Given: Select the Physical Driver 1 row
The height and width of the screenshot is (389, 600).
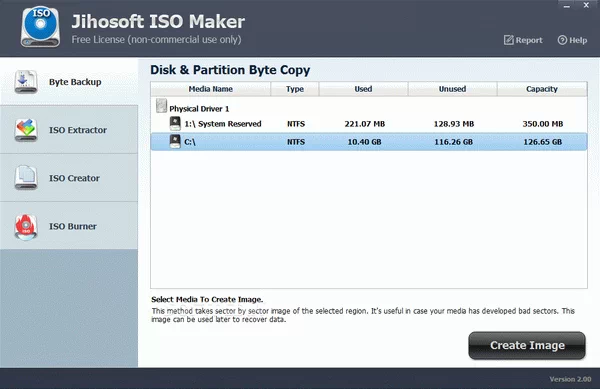Looking at the screenshot, I should 369,107.
